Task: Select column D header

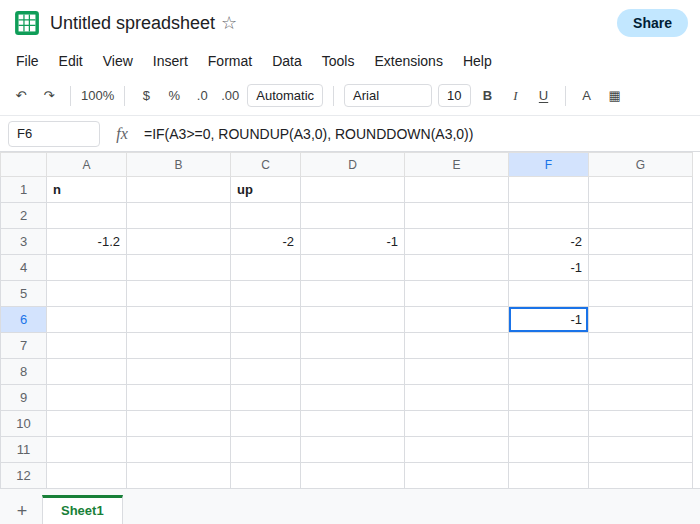Action: point(352,165)
